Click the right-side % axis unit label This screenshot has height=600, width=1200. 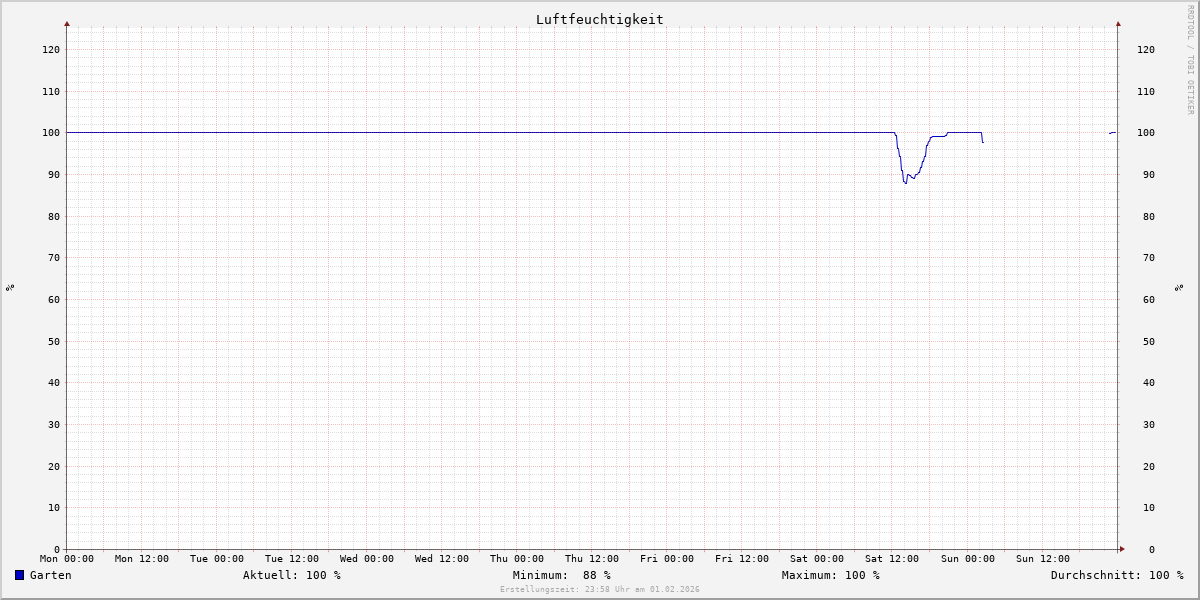1178,288
